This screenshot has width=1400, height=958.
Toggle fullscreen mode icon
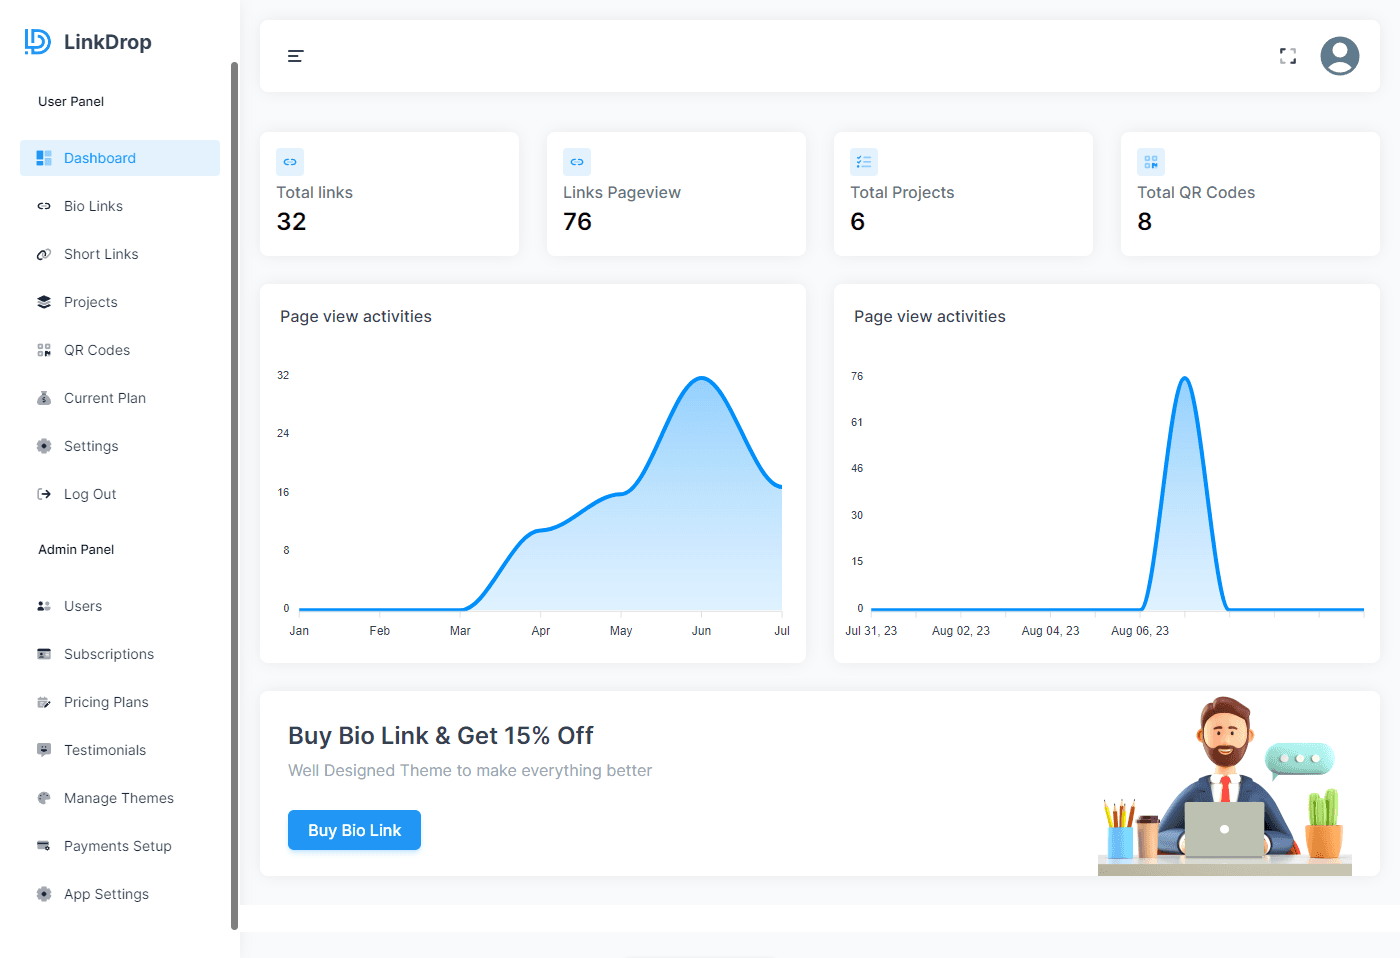1288,56
